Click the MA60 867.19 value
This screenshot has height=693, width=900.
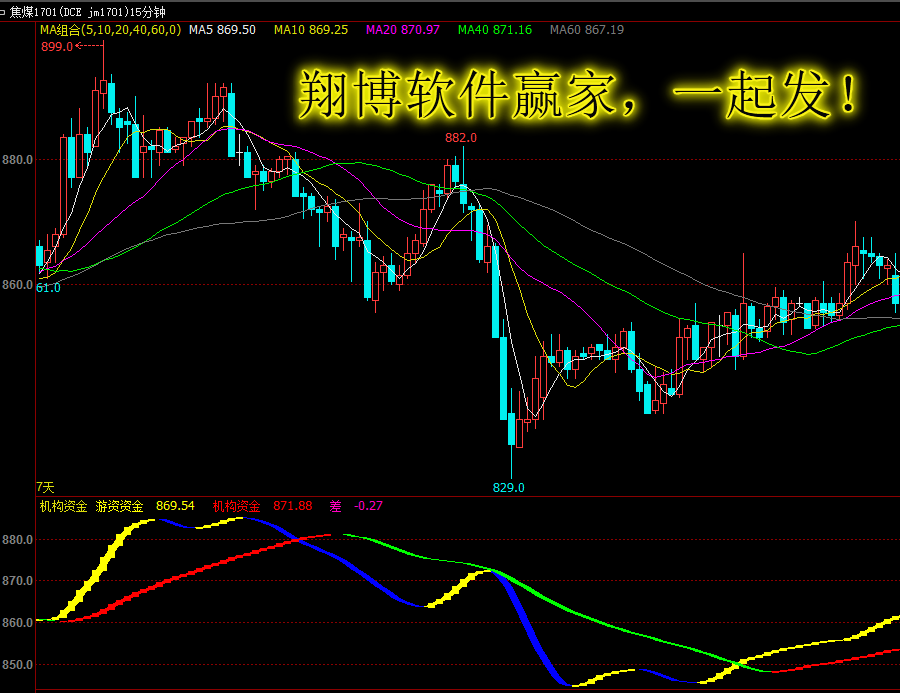587,30
